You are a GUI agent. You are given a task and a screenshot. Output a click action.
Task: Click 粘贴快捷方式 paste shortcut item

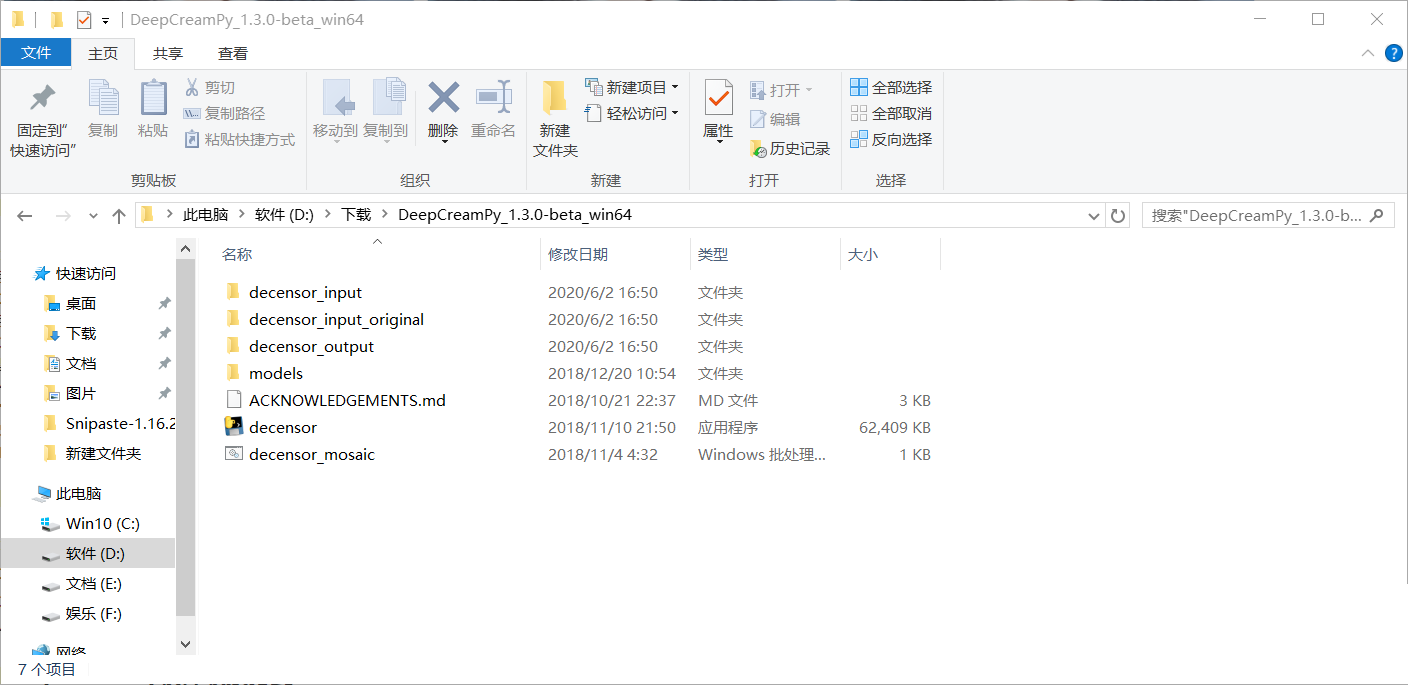coord(239,140)
